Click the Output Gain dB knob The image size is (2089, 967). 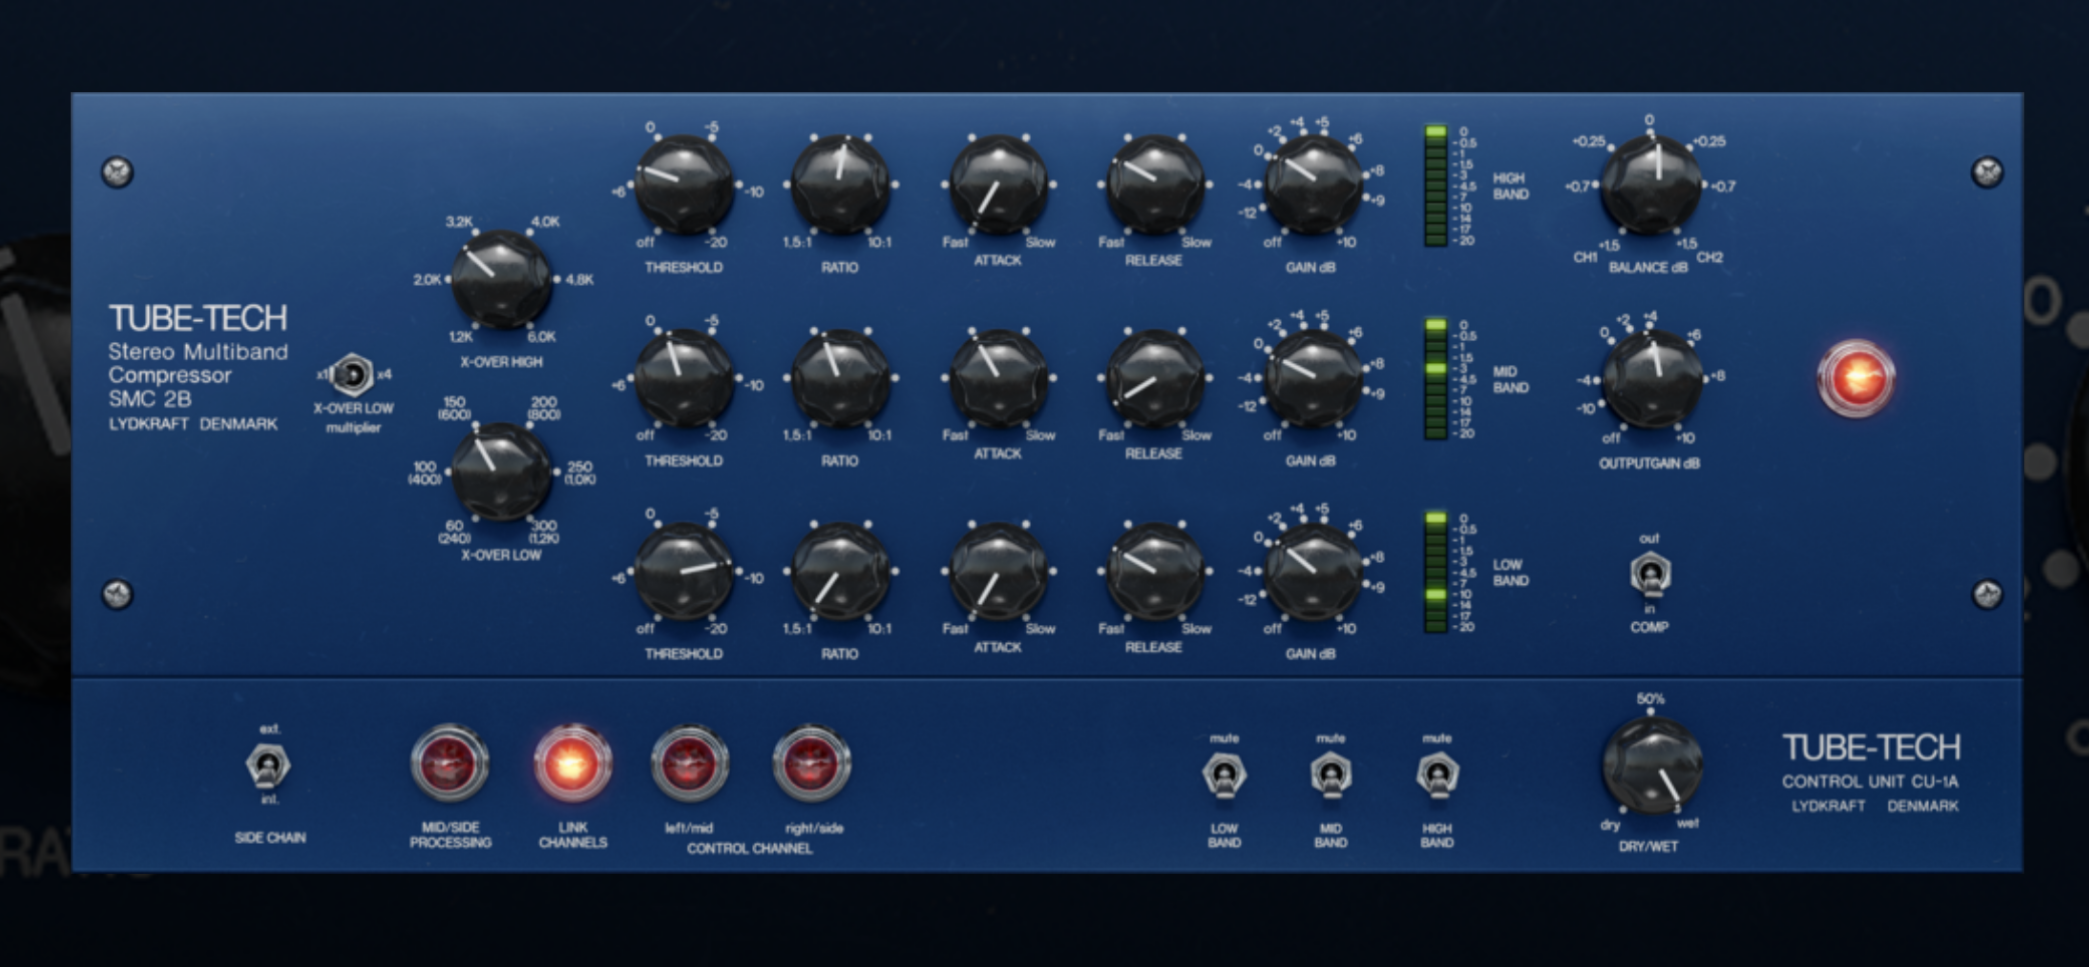[x=1650, y=378]
